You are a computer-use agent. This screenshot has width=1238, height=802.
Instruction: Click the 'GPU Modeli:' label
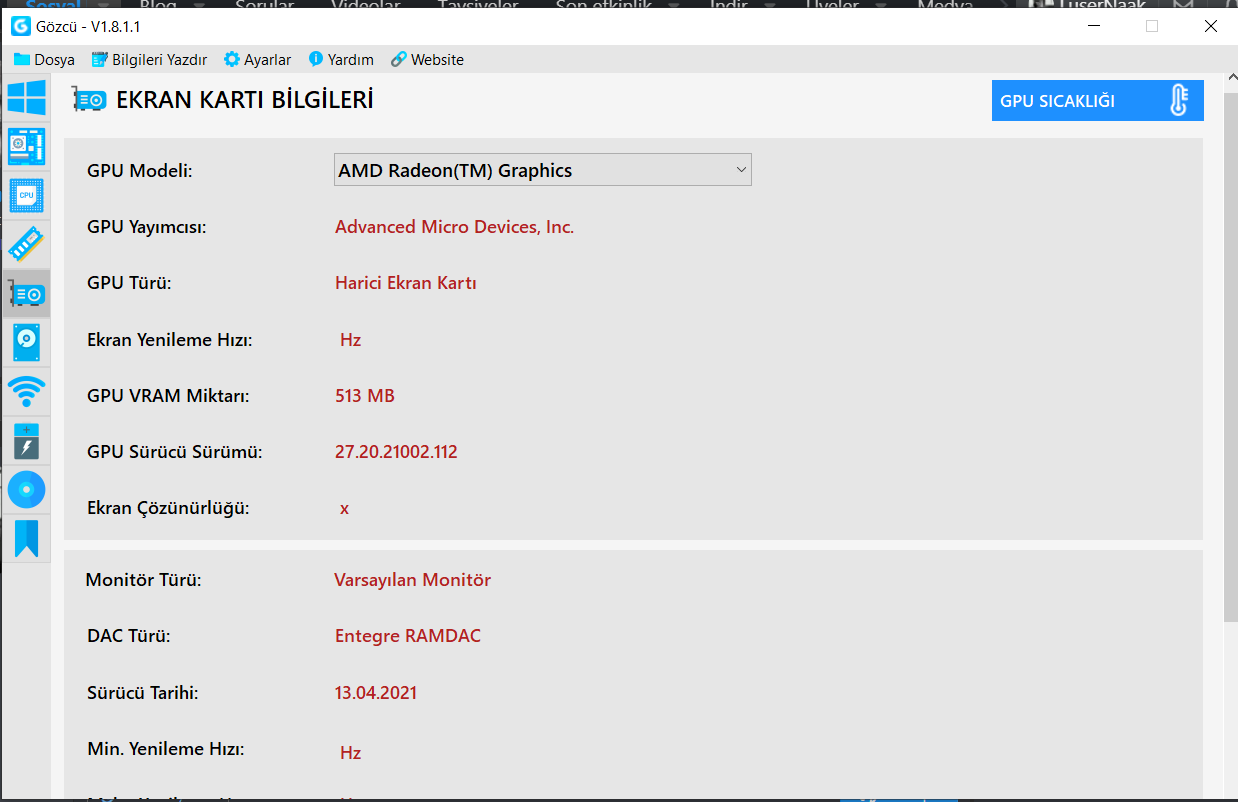click(140, 171)
